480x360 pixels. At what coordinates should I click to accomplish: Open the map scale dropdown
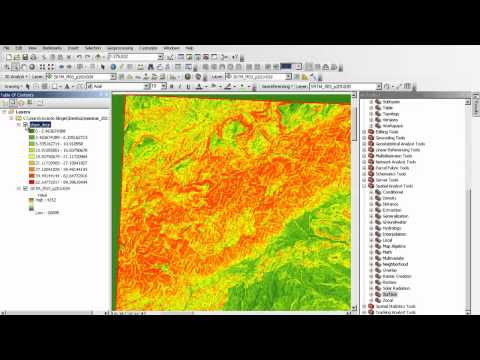tap(160, 57)
